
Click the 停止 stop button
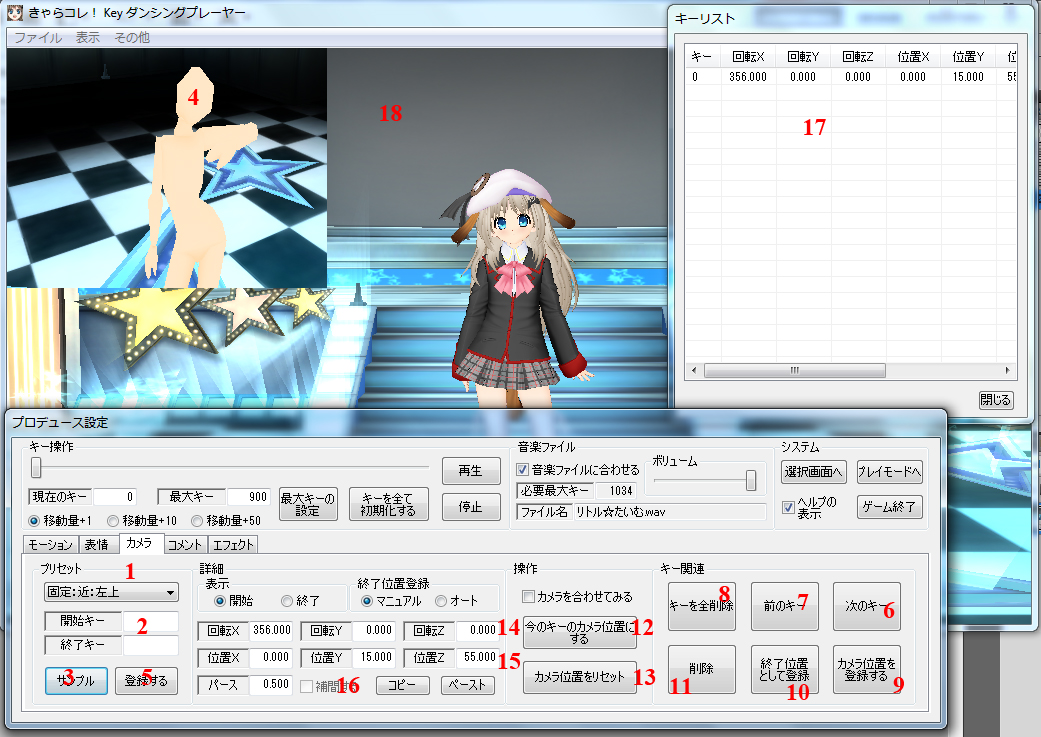click(471, 507)
